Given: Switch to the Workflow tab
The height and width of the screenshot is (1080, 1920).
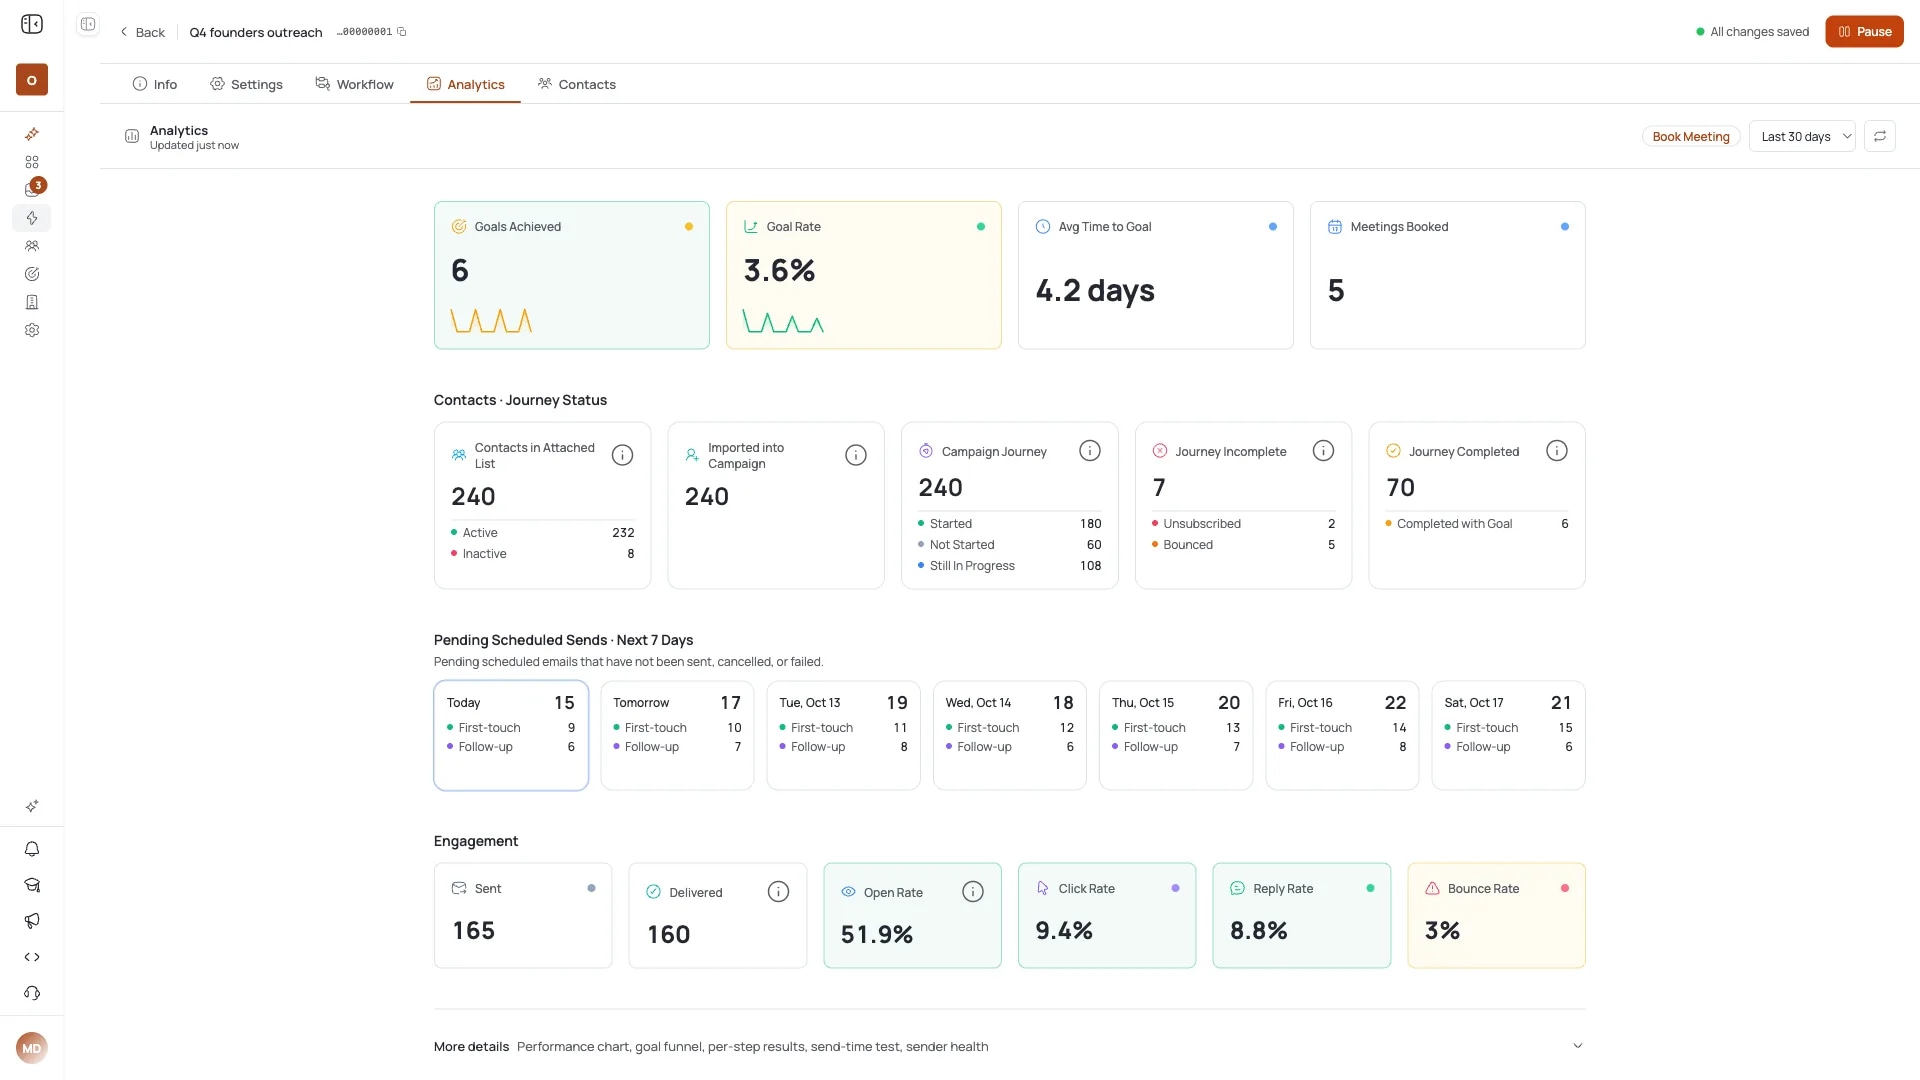Looking at the screenshot, I should point(354,84).
